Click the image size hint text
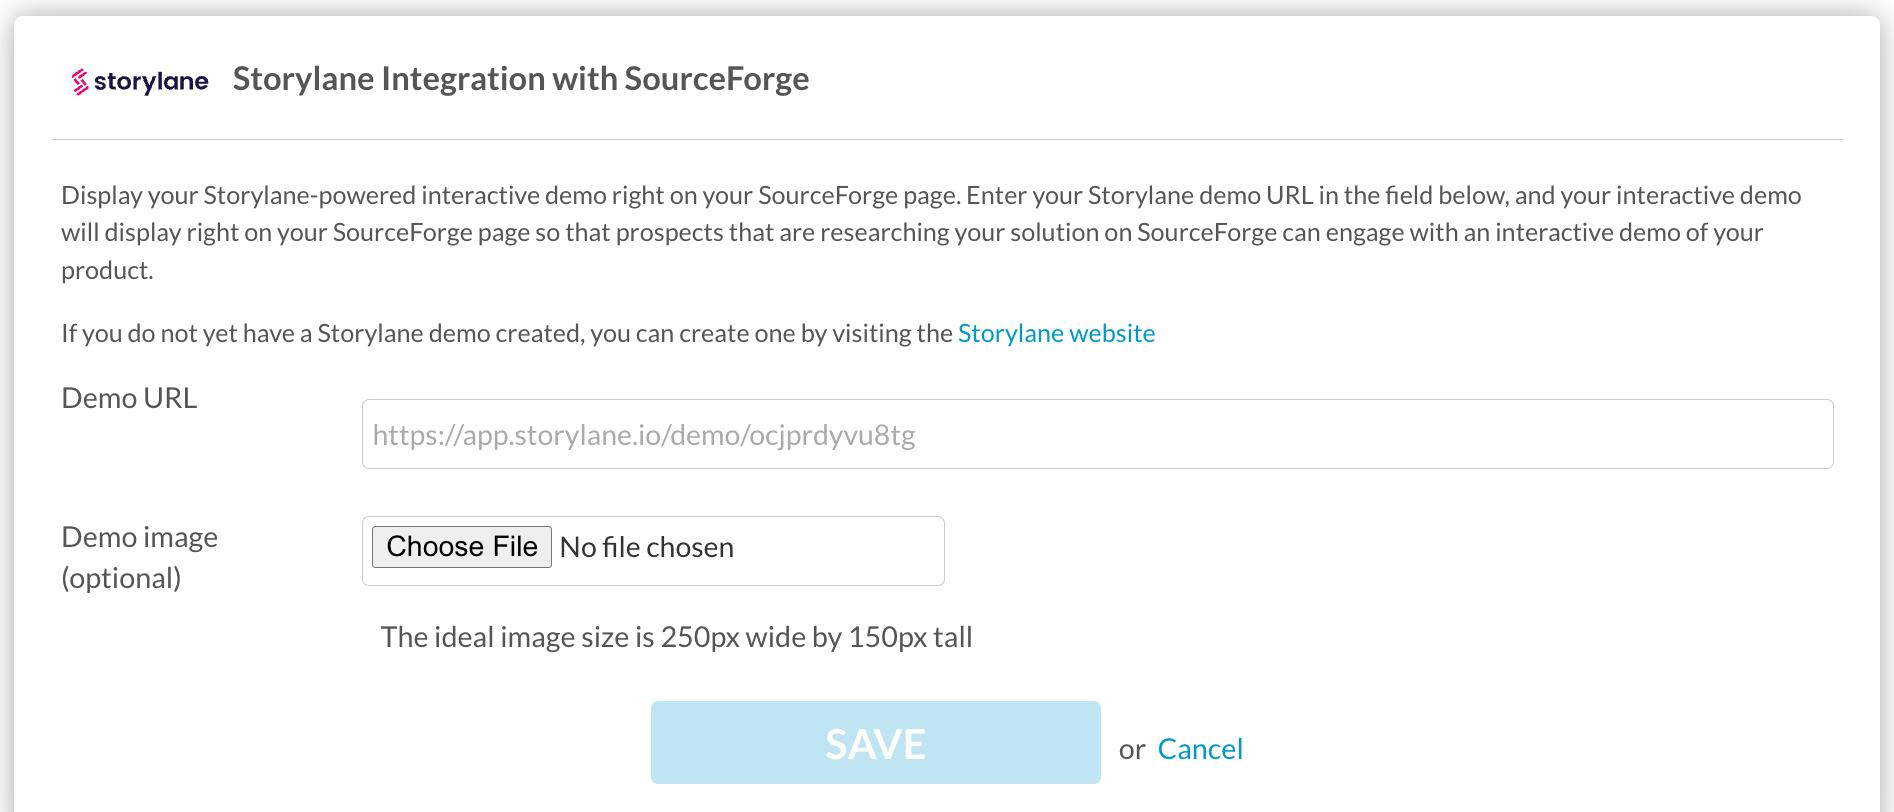The image size is (1894, 812). coord(676,637)
